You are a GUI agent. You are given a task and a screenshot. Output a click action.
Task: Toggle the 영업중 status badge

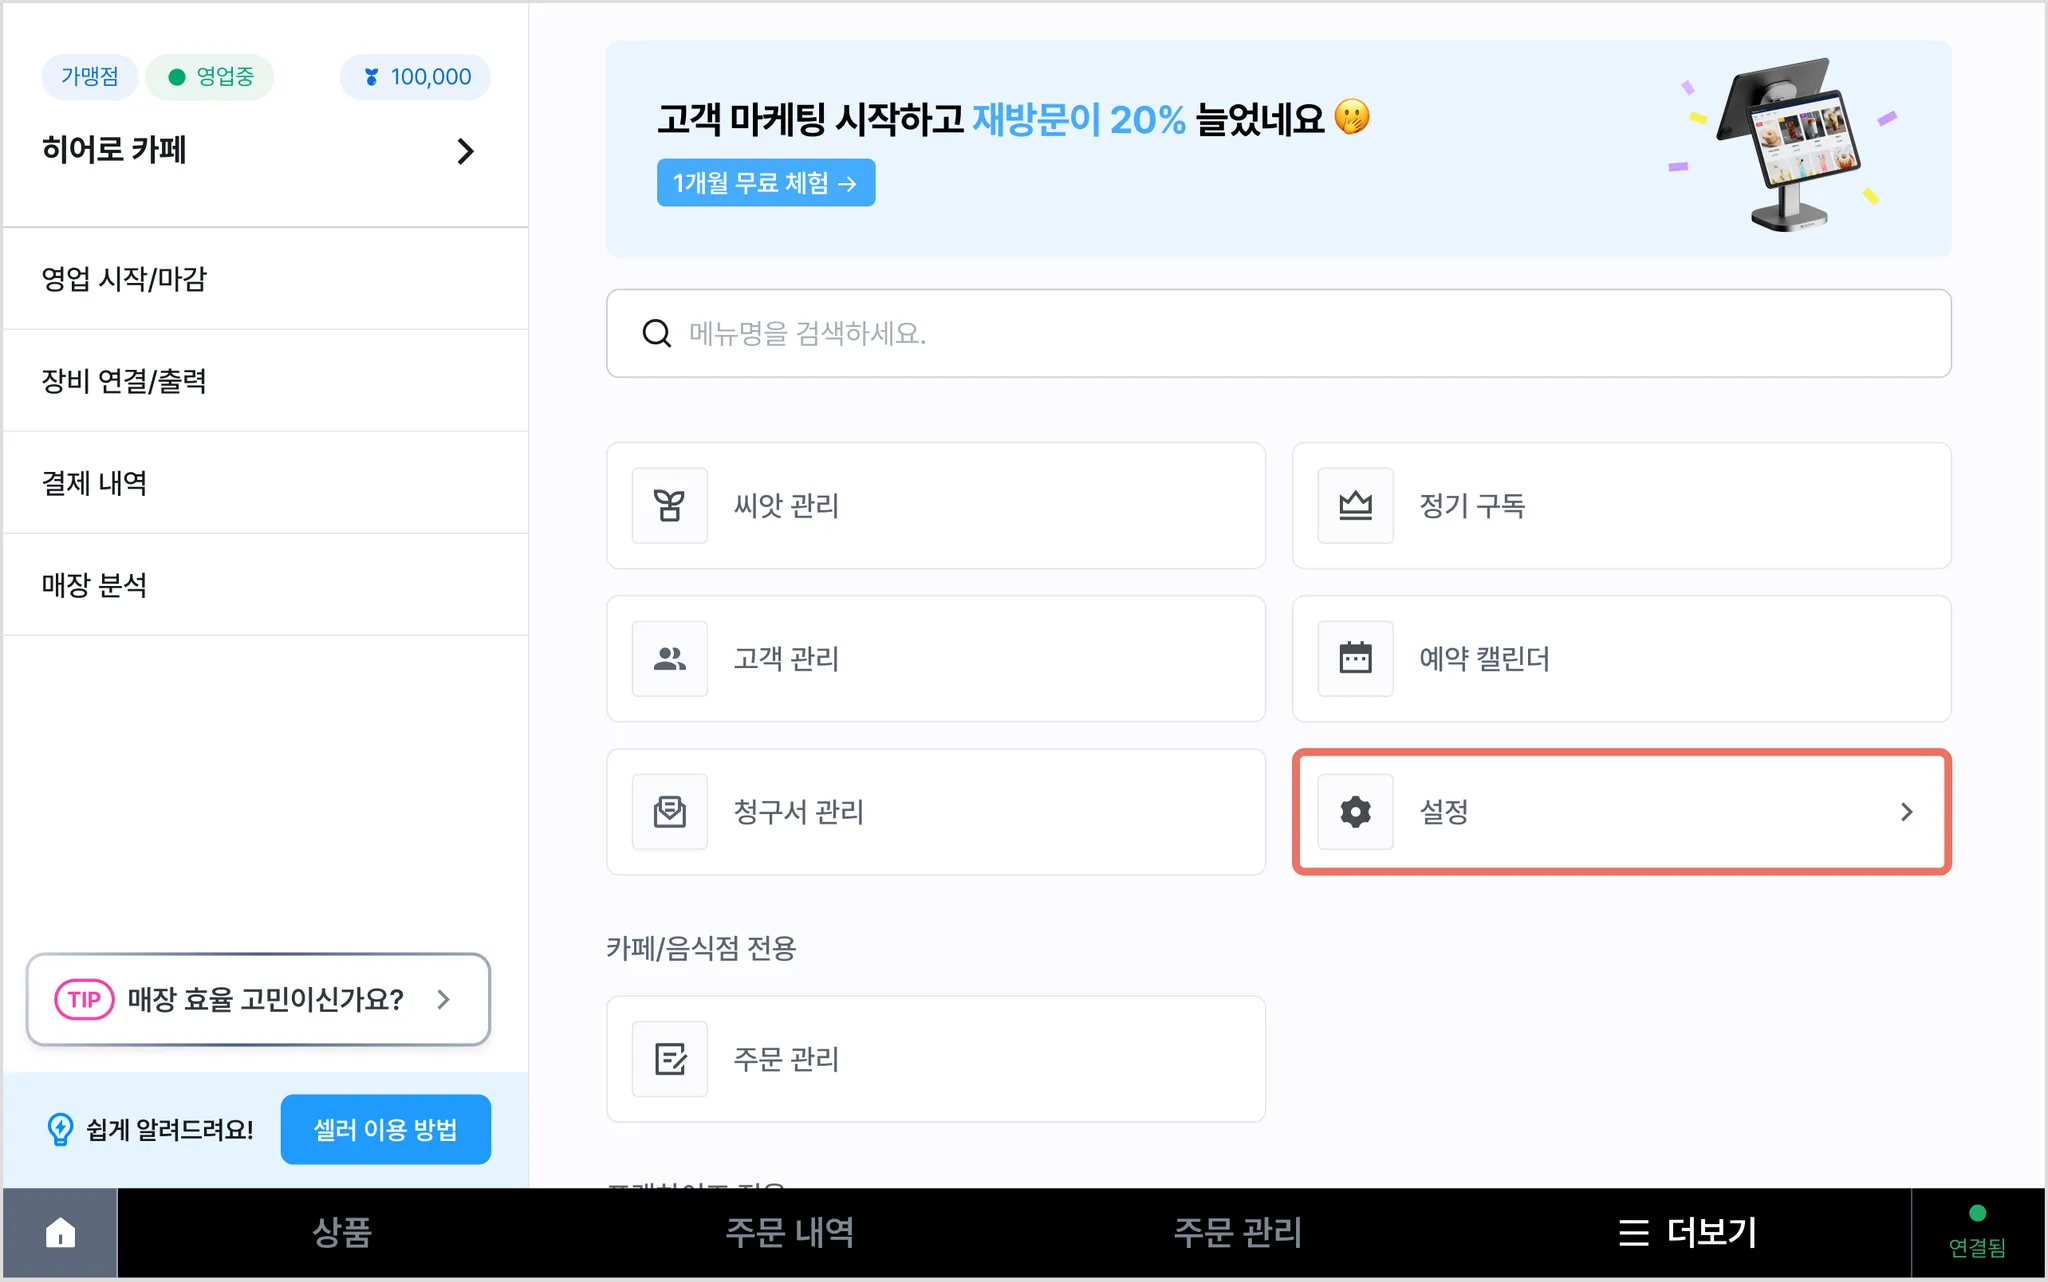tap(210, 77)
